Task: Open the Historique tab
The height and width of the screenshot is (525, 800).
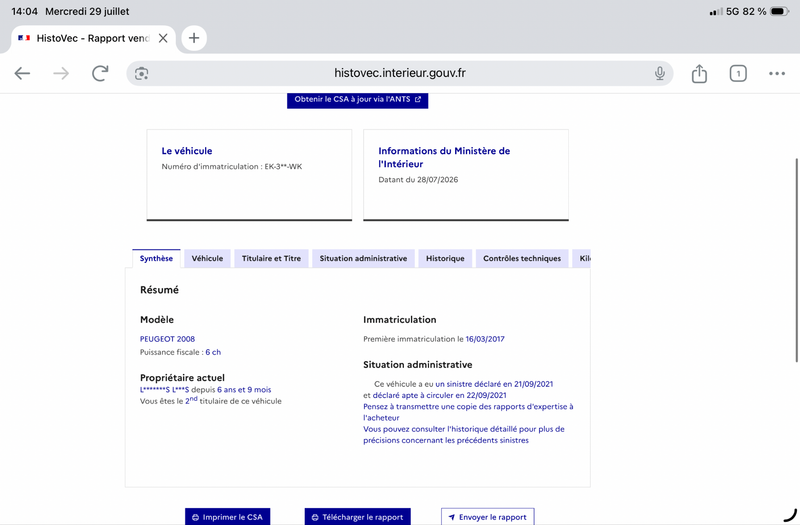Action: click(445, 258)
